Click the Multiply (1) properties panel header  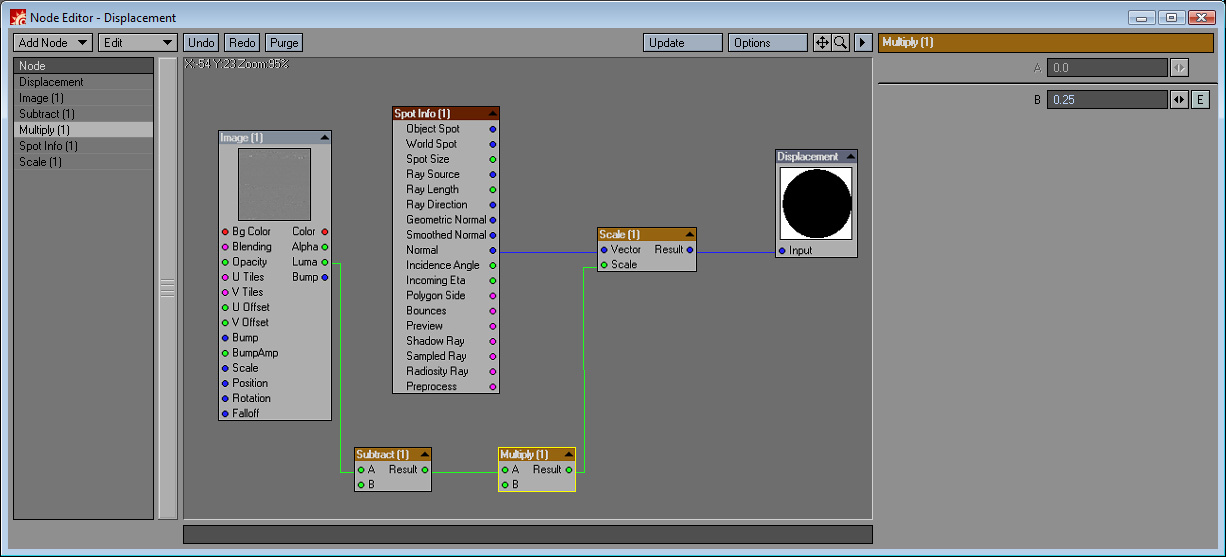click(x=1046, y=43)
